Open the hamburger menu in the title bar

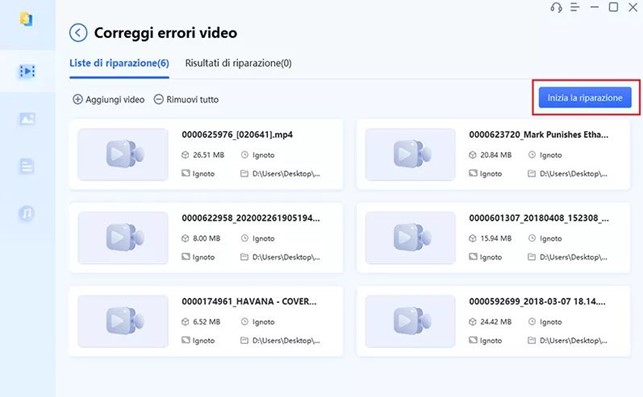(x=575, y=7)
